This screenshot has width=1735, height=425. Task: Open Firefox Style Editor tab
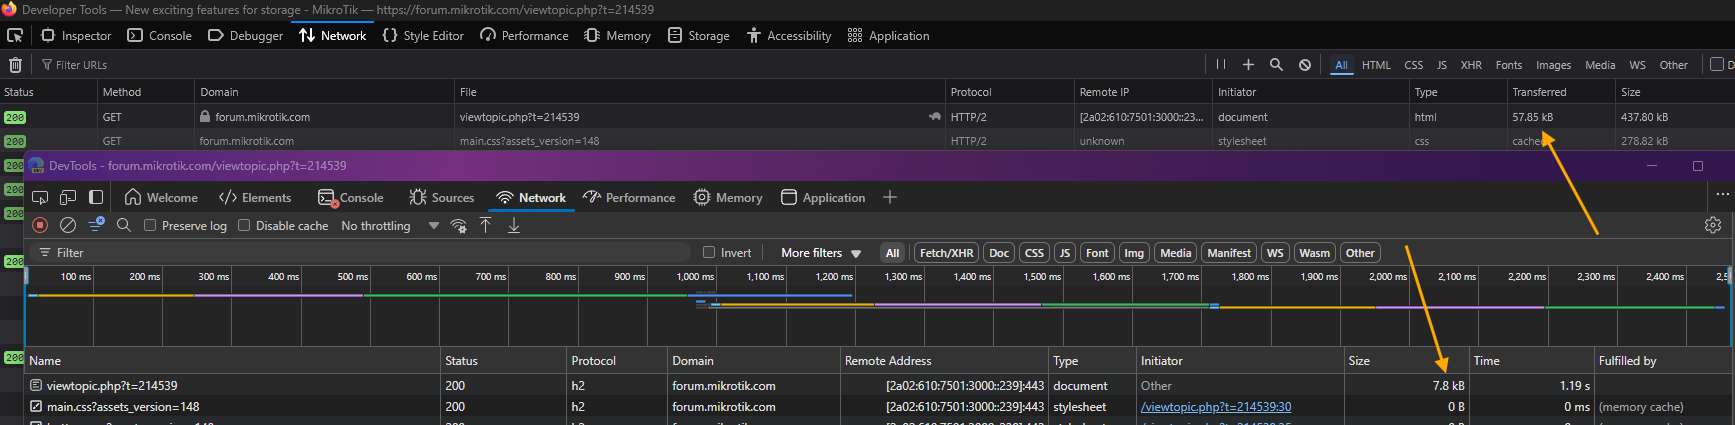point(423,36)
